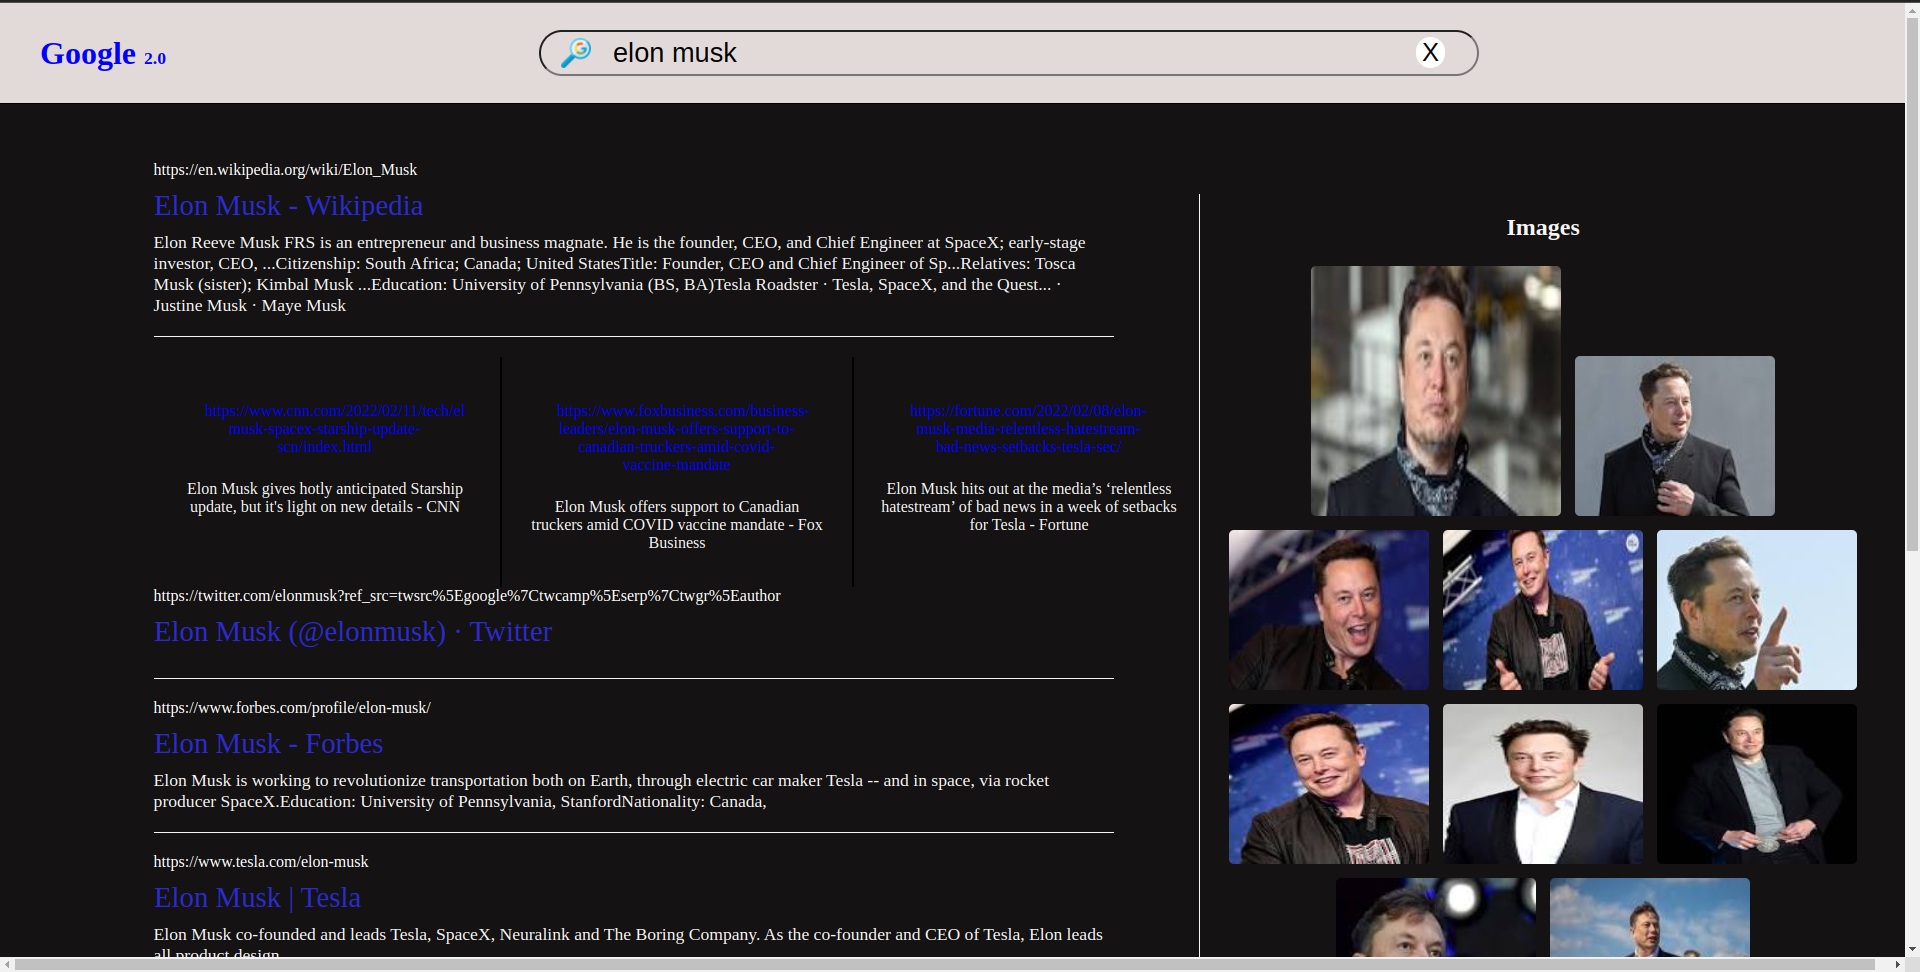Open the 'Elon Musk (@elonmusk) · Twitter' result
The image size is (1920, 972).
click(x=352, y=632)
